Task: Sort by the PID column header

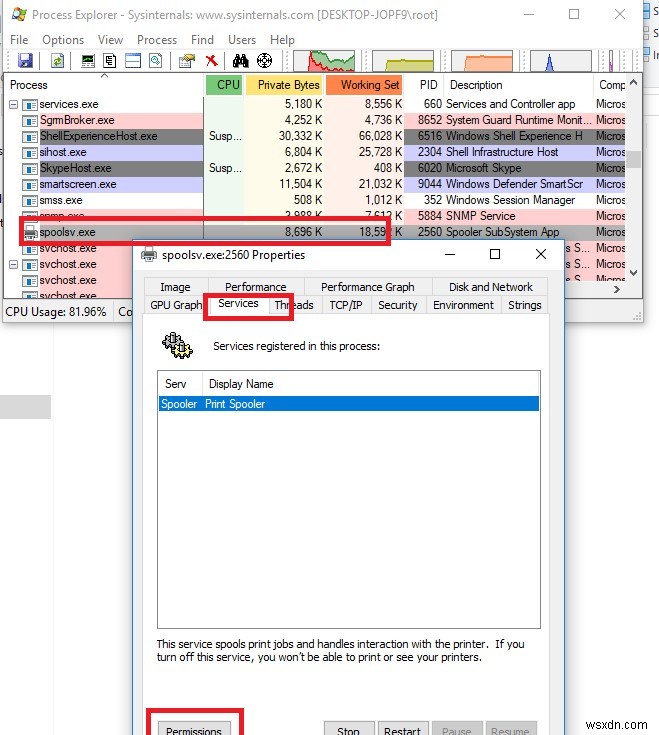Action: pos(425,85)
